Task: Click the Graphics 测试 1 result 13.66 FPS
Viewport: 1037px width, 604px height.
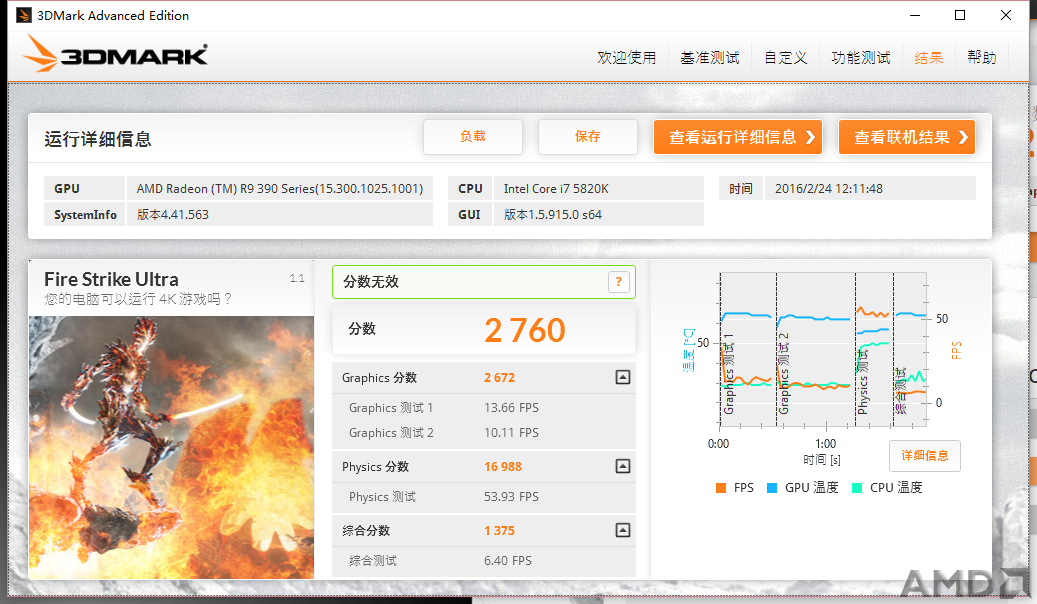Action: click(511, 408)
